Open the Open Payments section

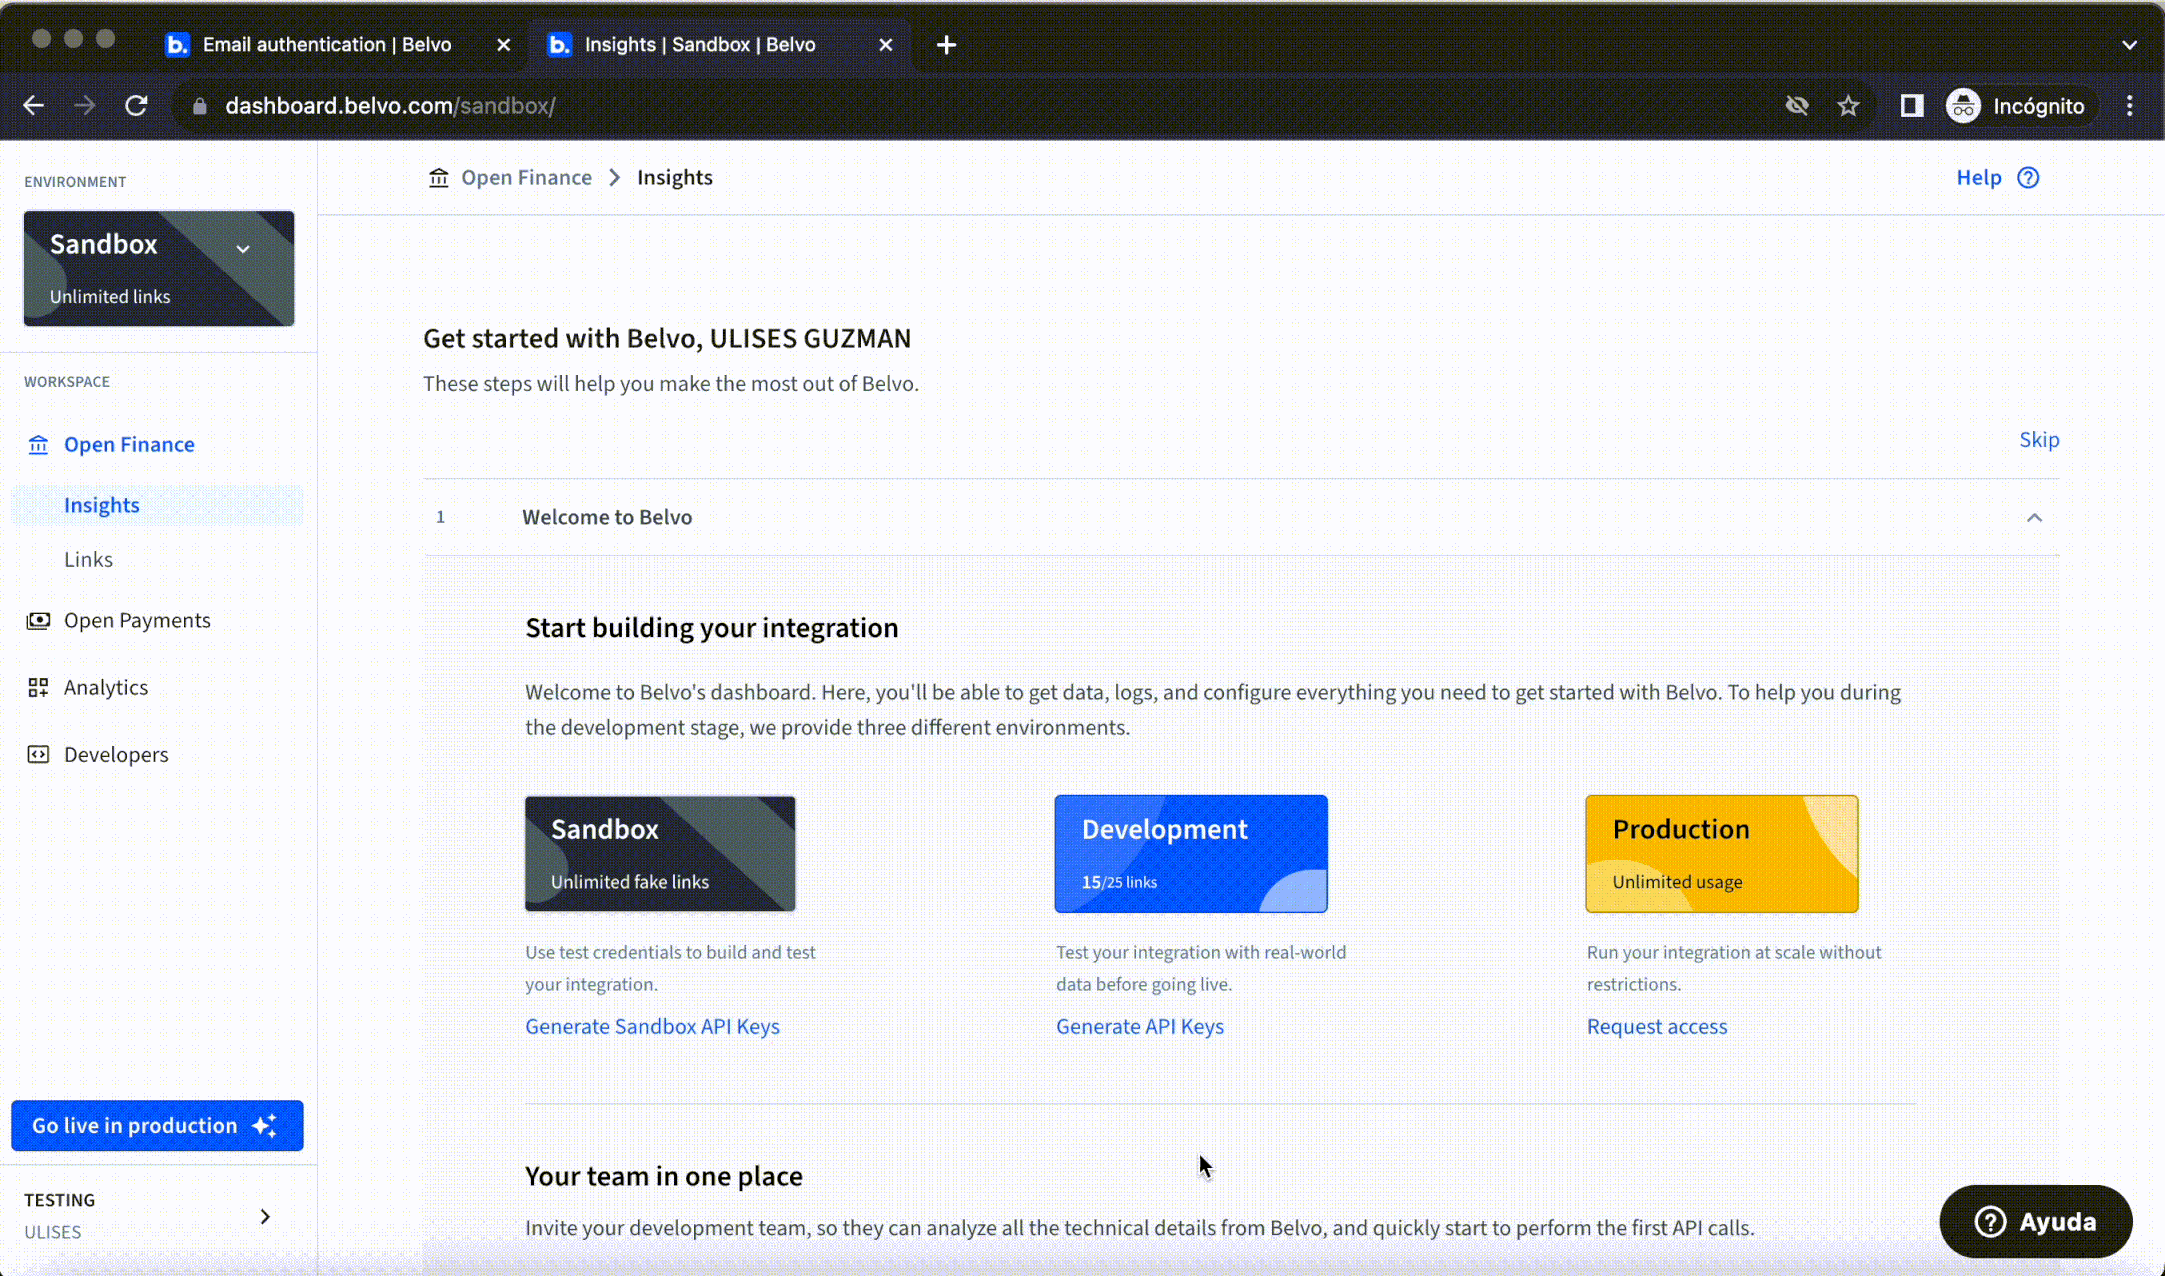pyautogui.click(x=137, y=621)
